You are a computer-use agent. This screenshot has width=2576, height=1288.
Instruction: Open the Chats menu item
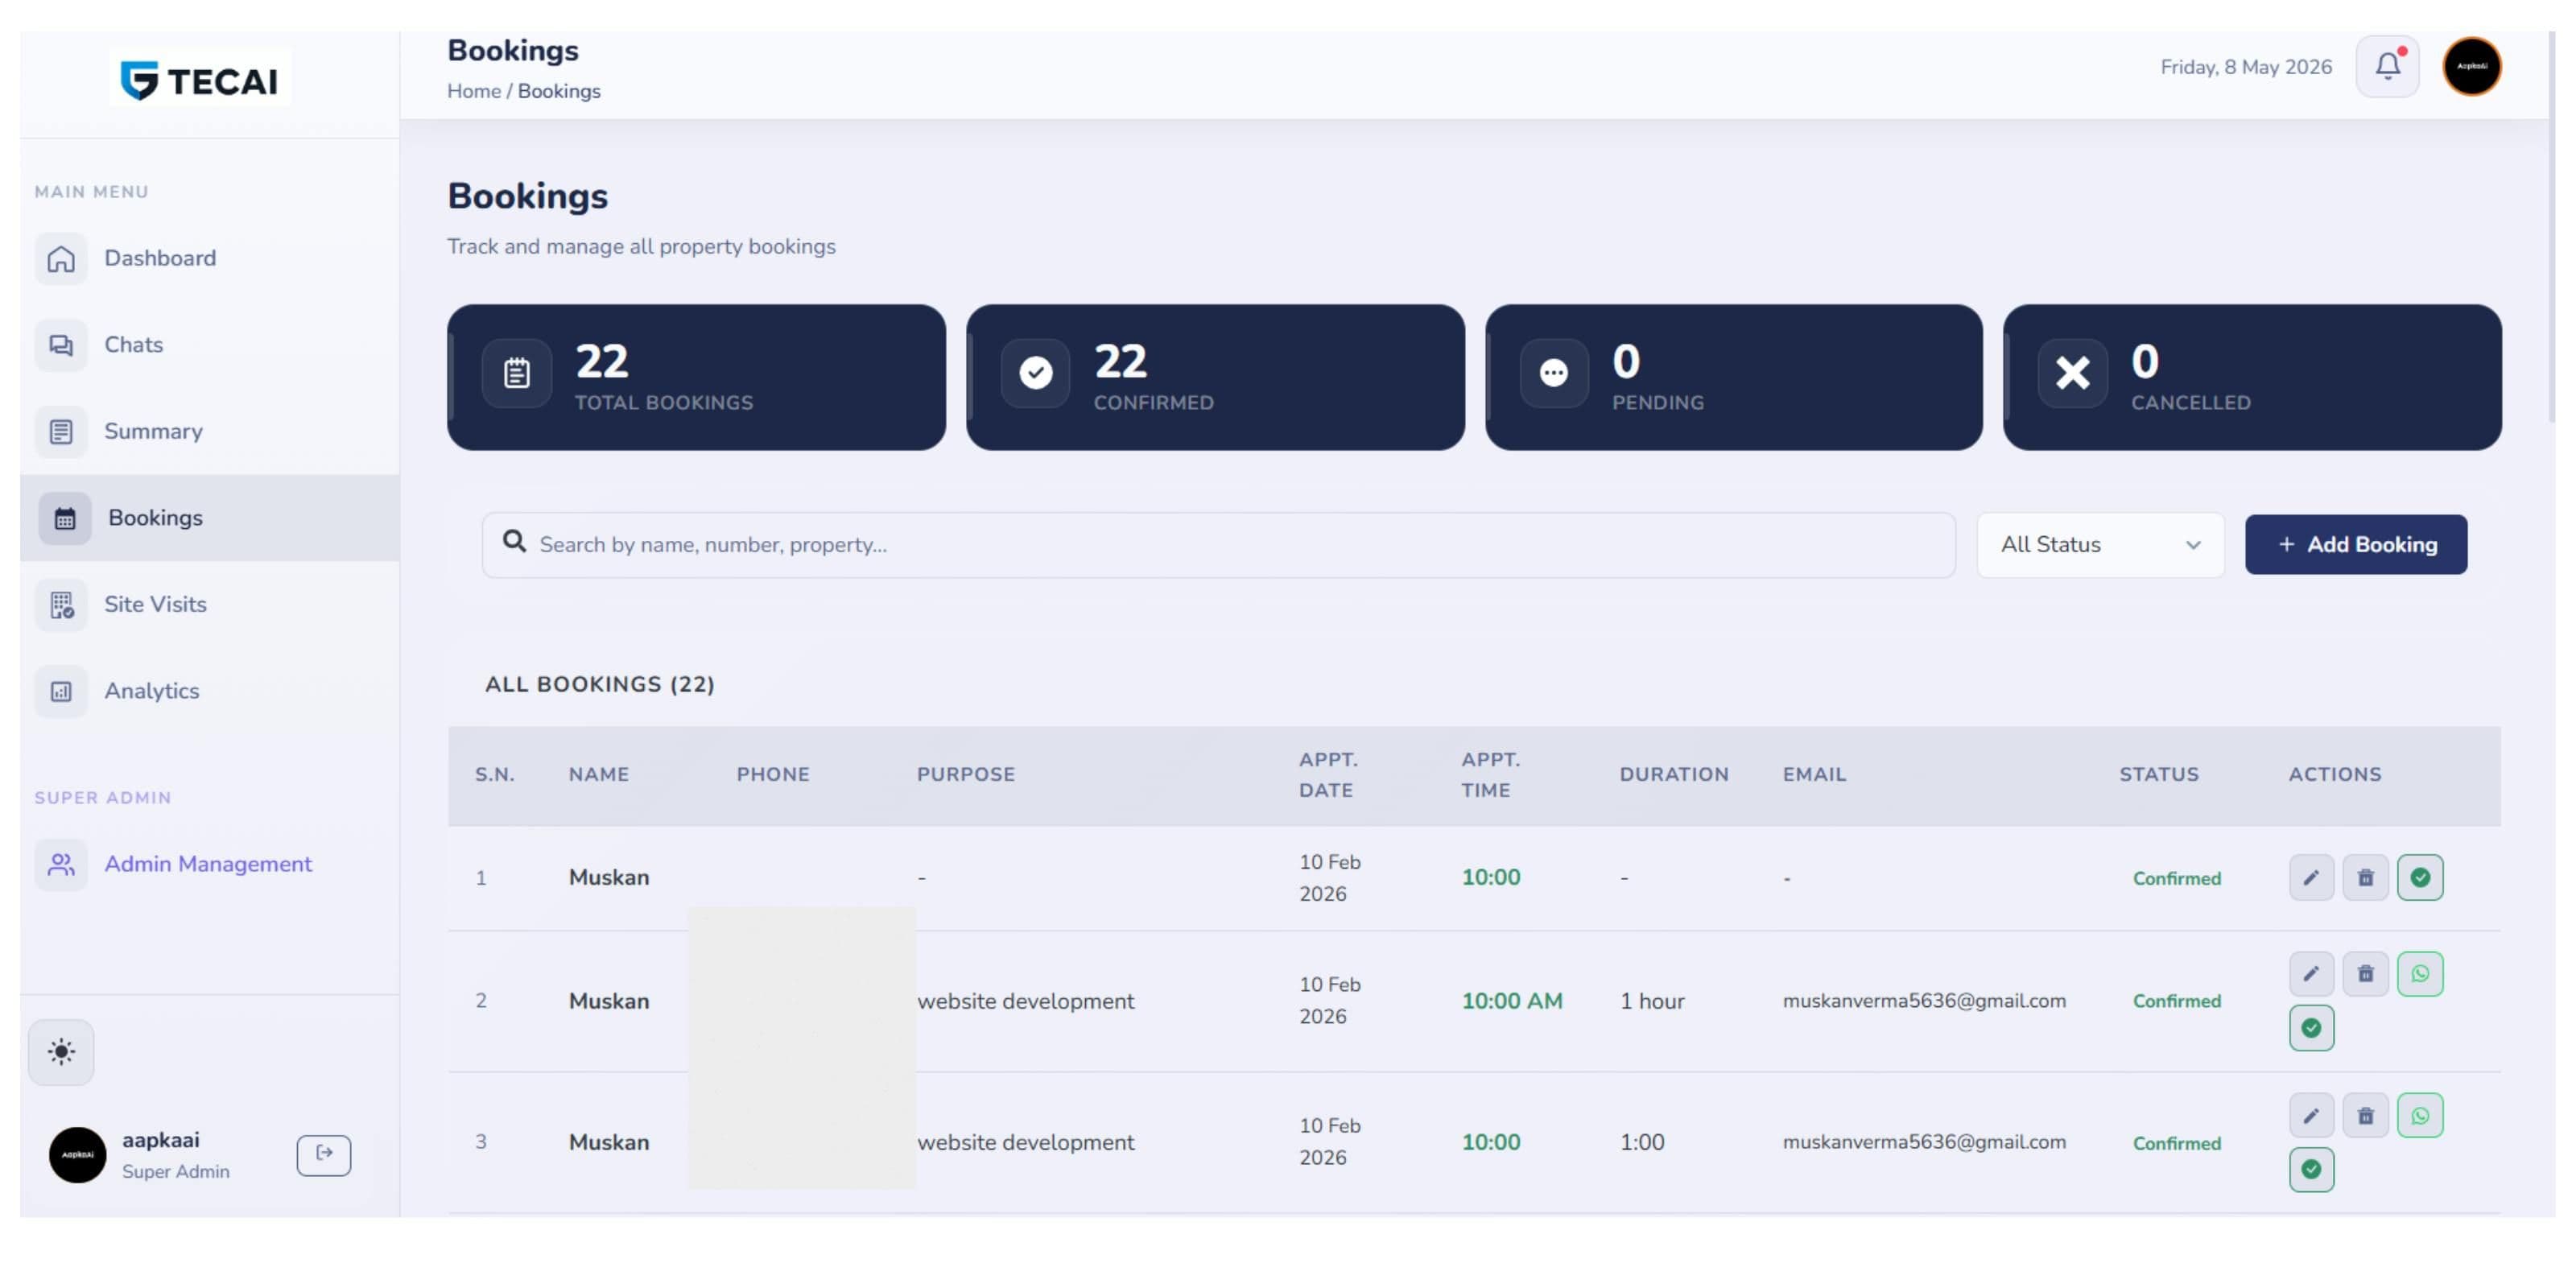click(210, 345)
